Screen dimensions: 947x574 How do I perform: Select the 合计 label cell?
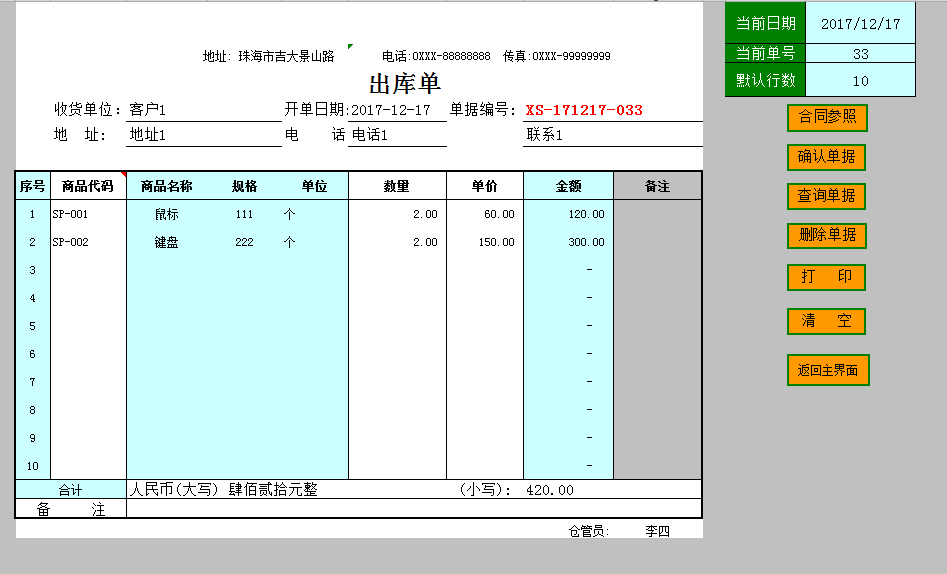point(71,489)
